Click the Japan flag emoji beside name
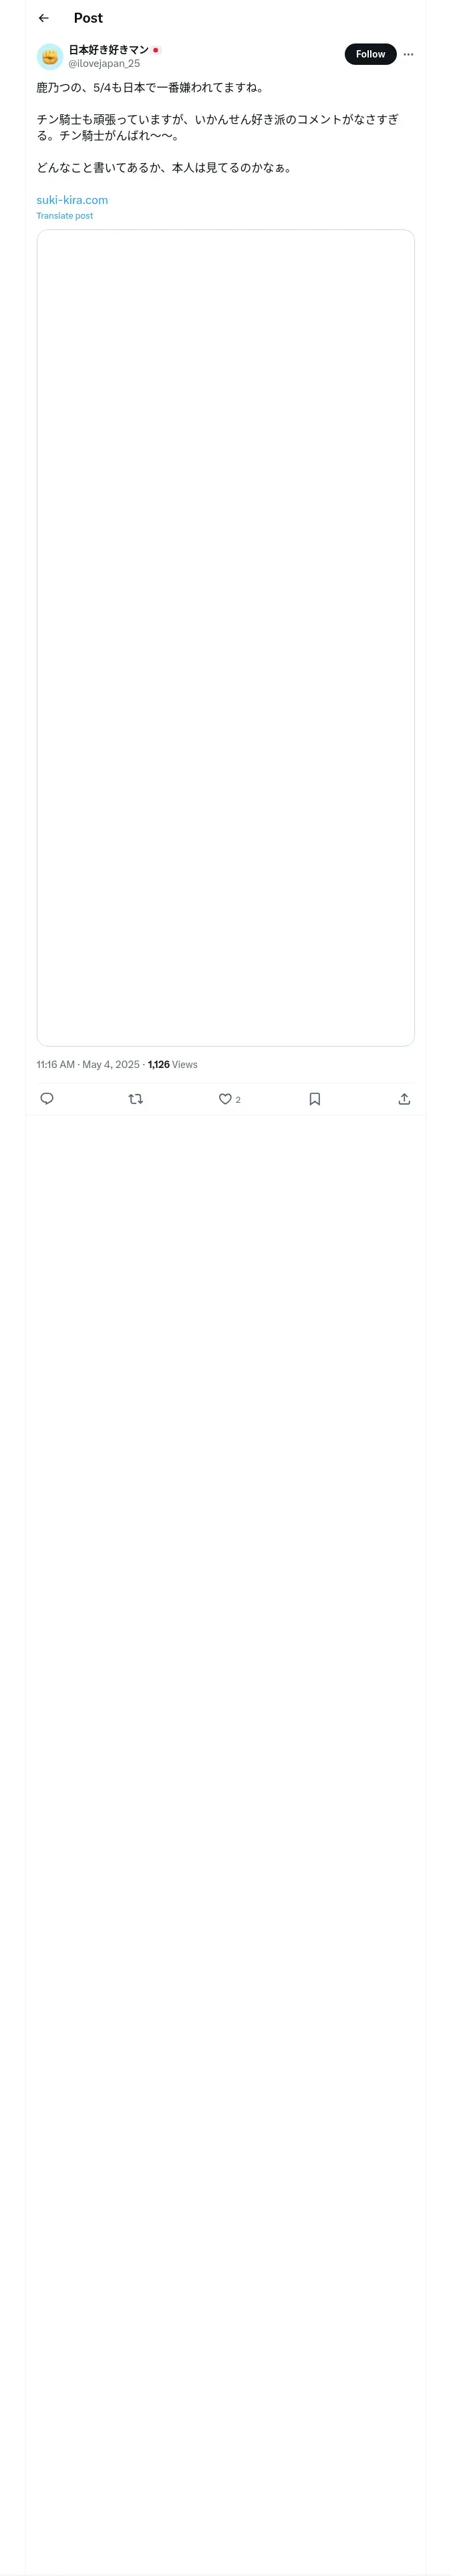Image resolution: width=451 pixels, height=2576 pixels. (x=156, y=50)
